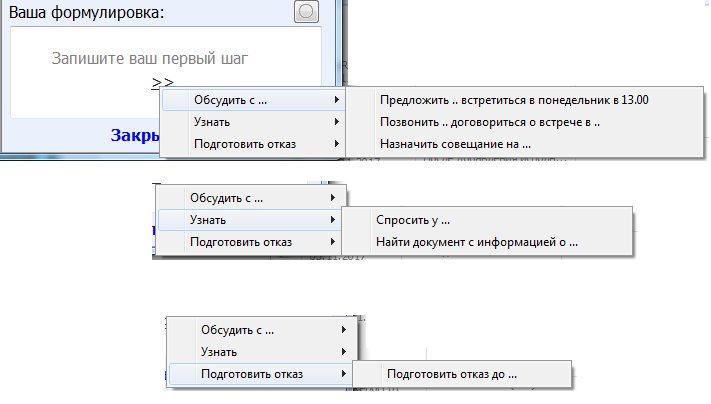Expand submenu arrow on highlighted Обсудить с ...
The height and width of the screenshot is (404, 711).
click(337, 100)
